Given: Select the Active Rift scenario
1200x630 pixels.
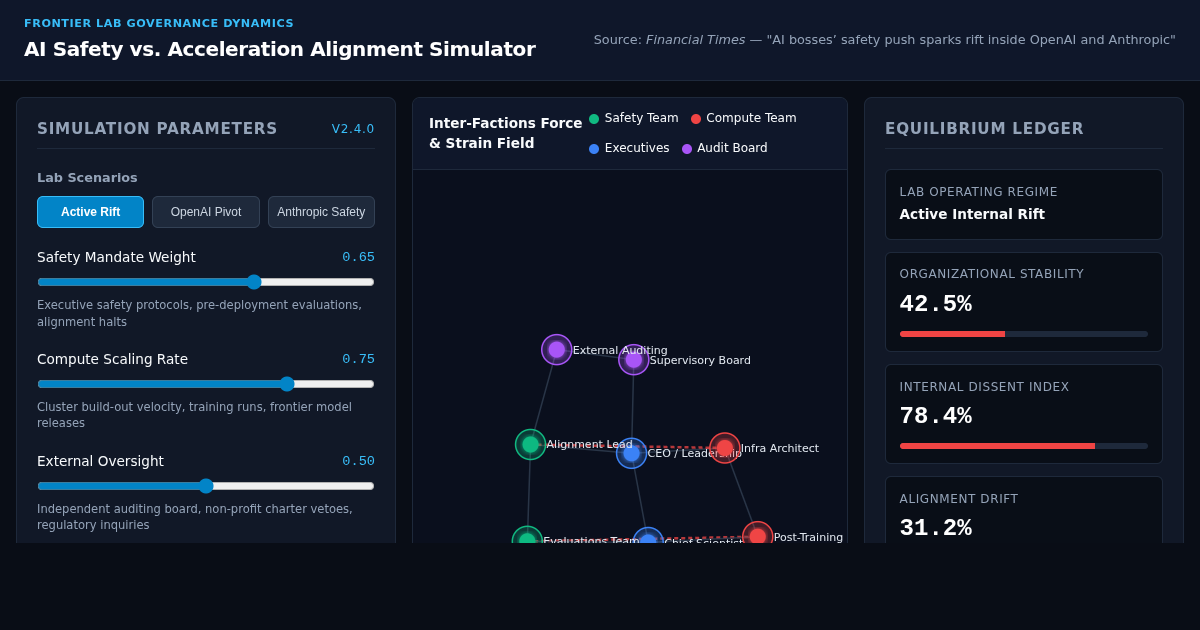Looking at the screenshot, I should [90, 212].
